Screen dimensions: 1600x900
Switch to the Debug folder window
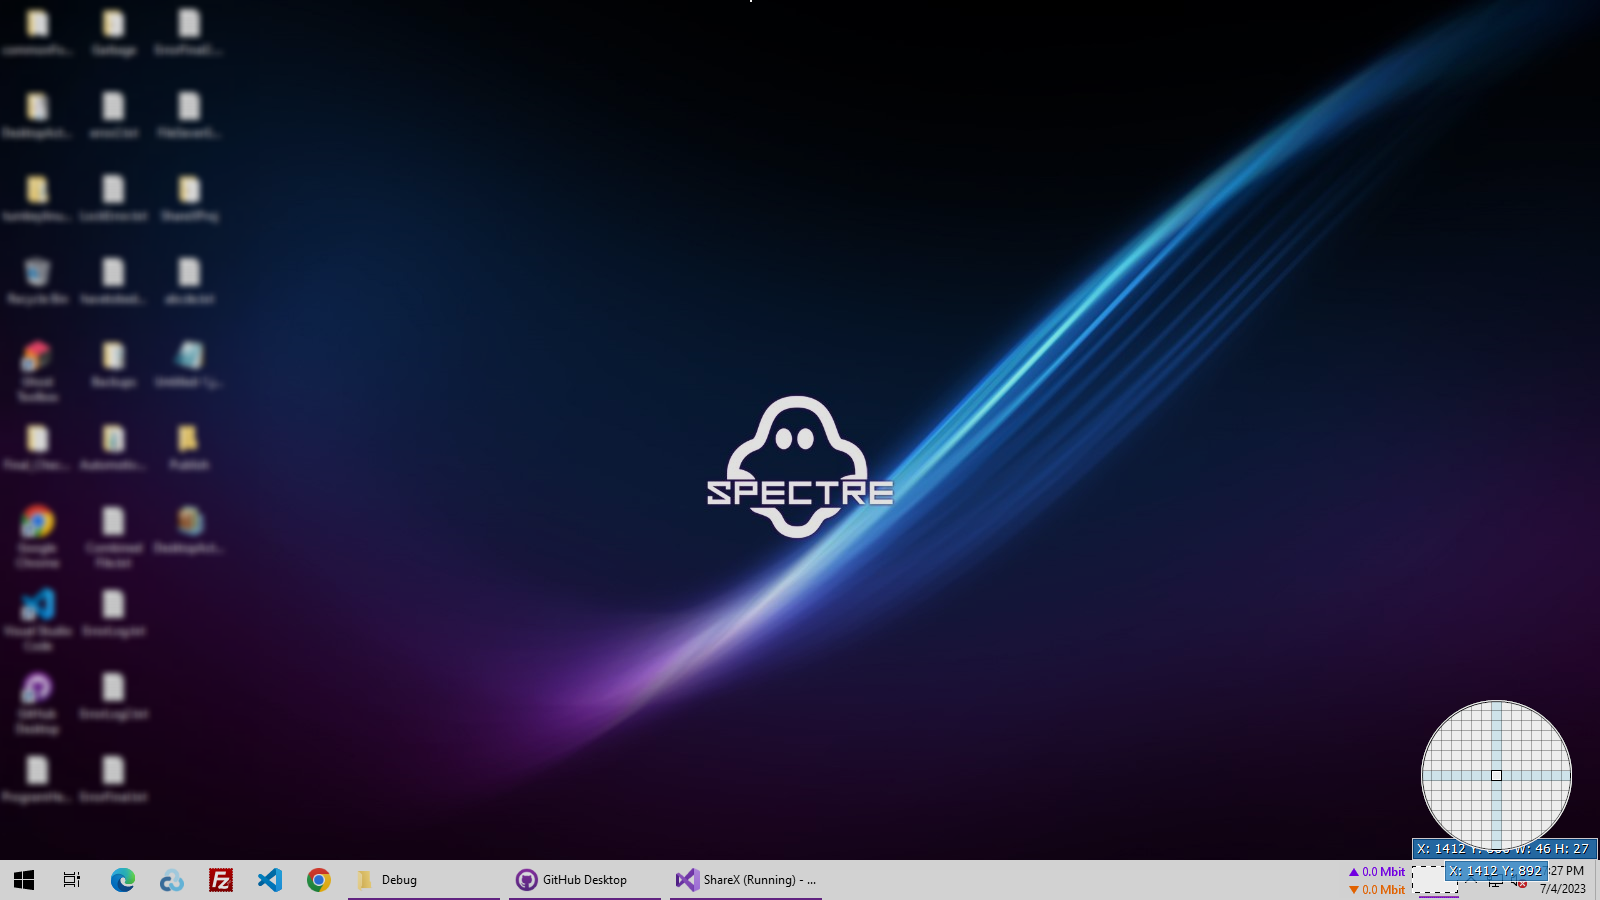[424, 880]
